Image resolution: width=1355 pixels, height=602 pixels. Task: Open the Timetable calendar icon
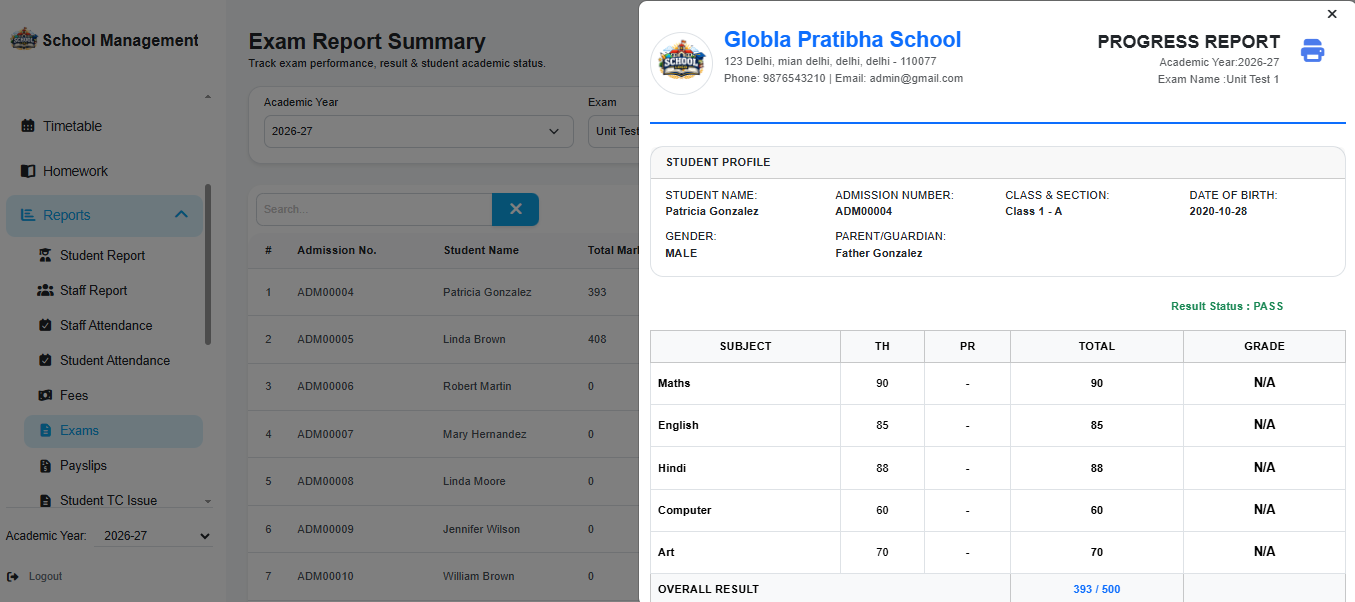click(28, 126)
